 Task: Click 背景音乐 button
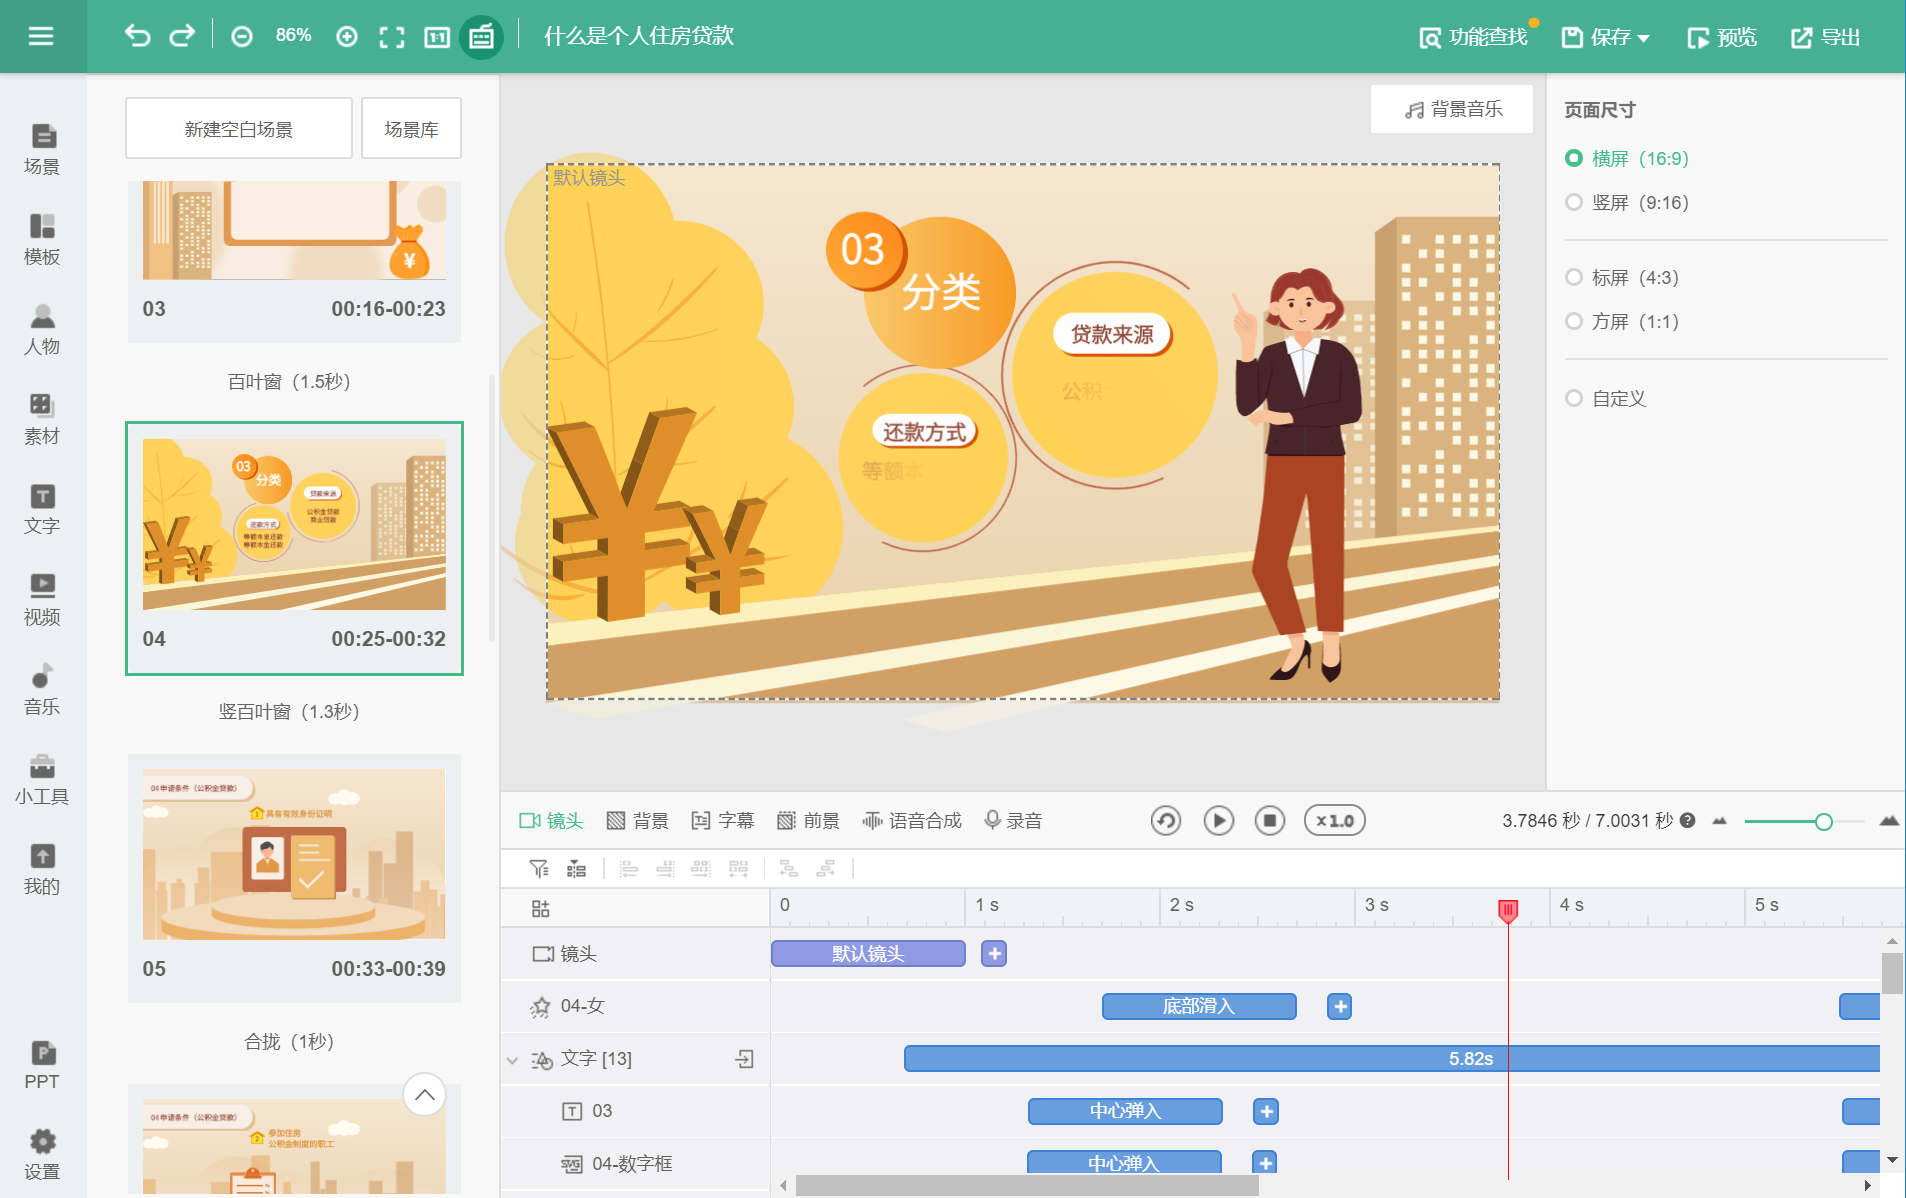point(1452,109)
